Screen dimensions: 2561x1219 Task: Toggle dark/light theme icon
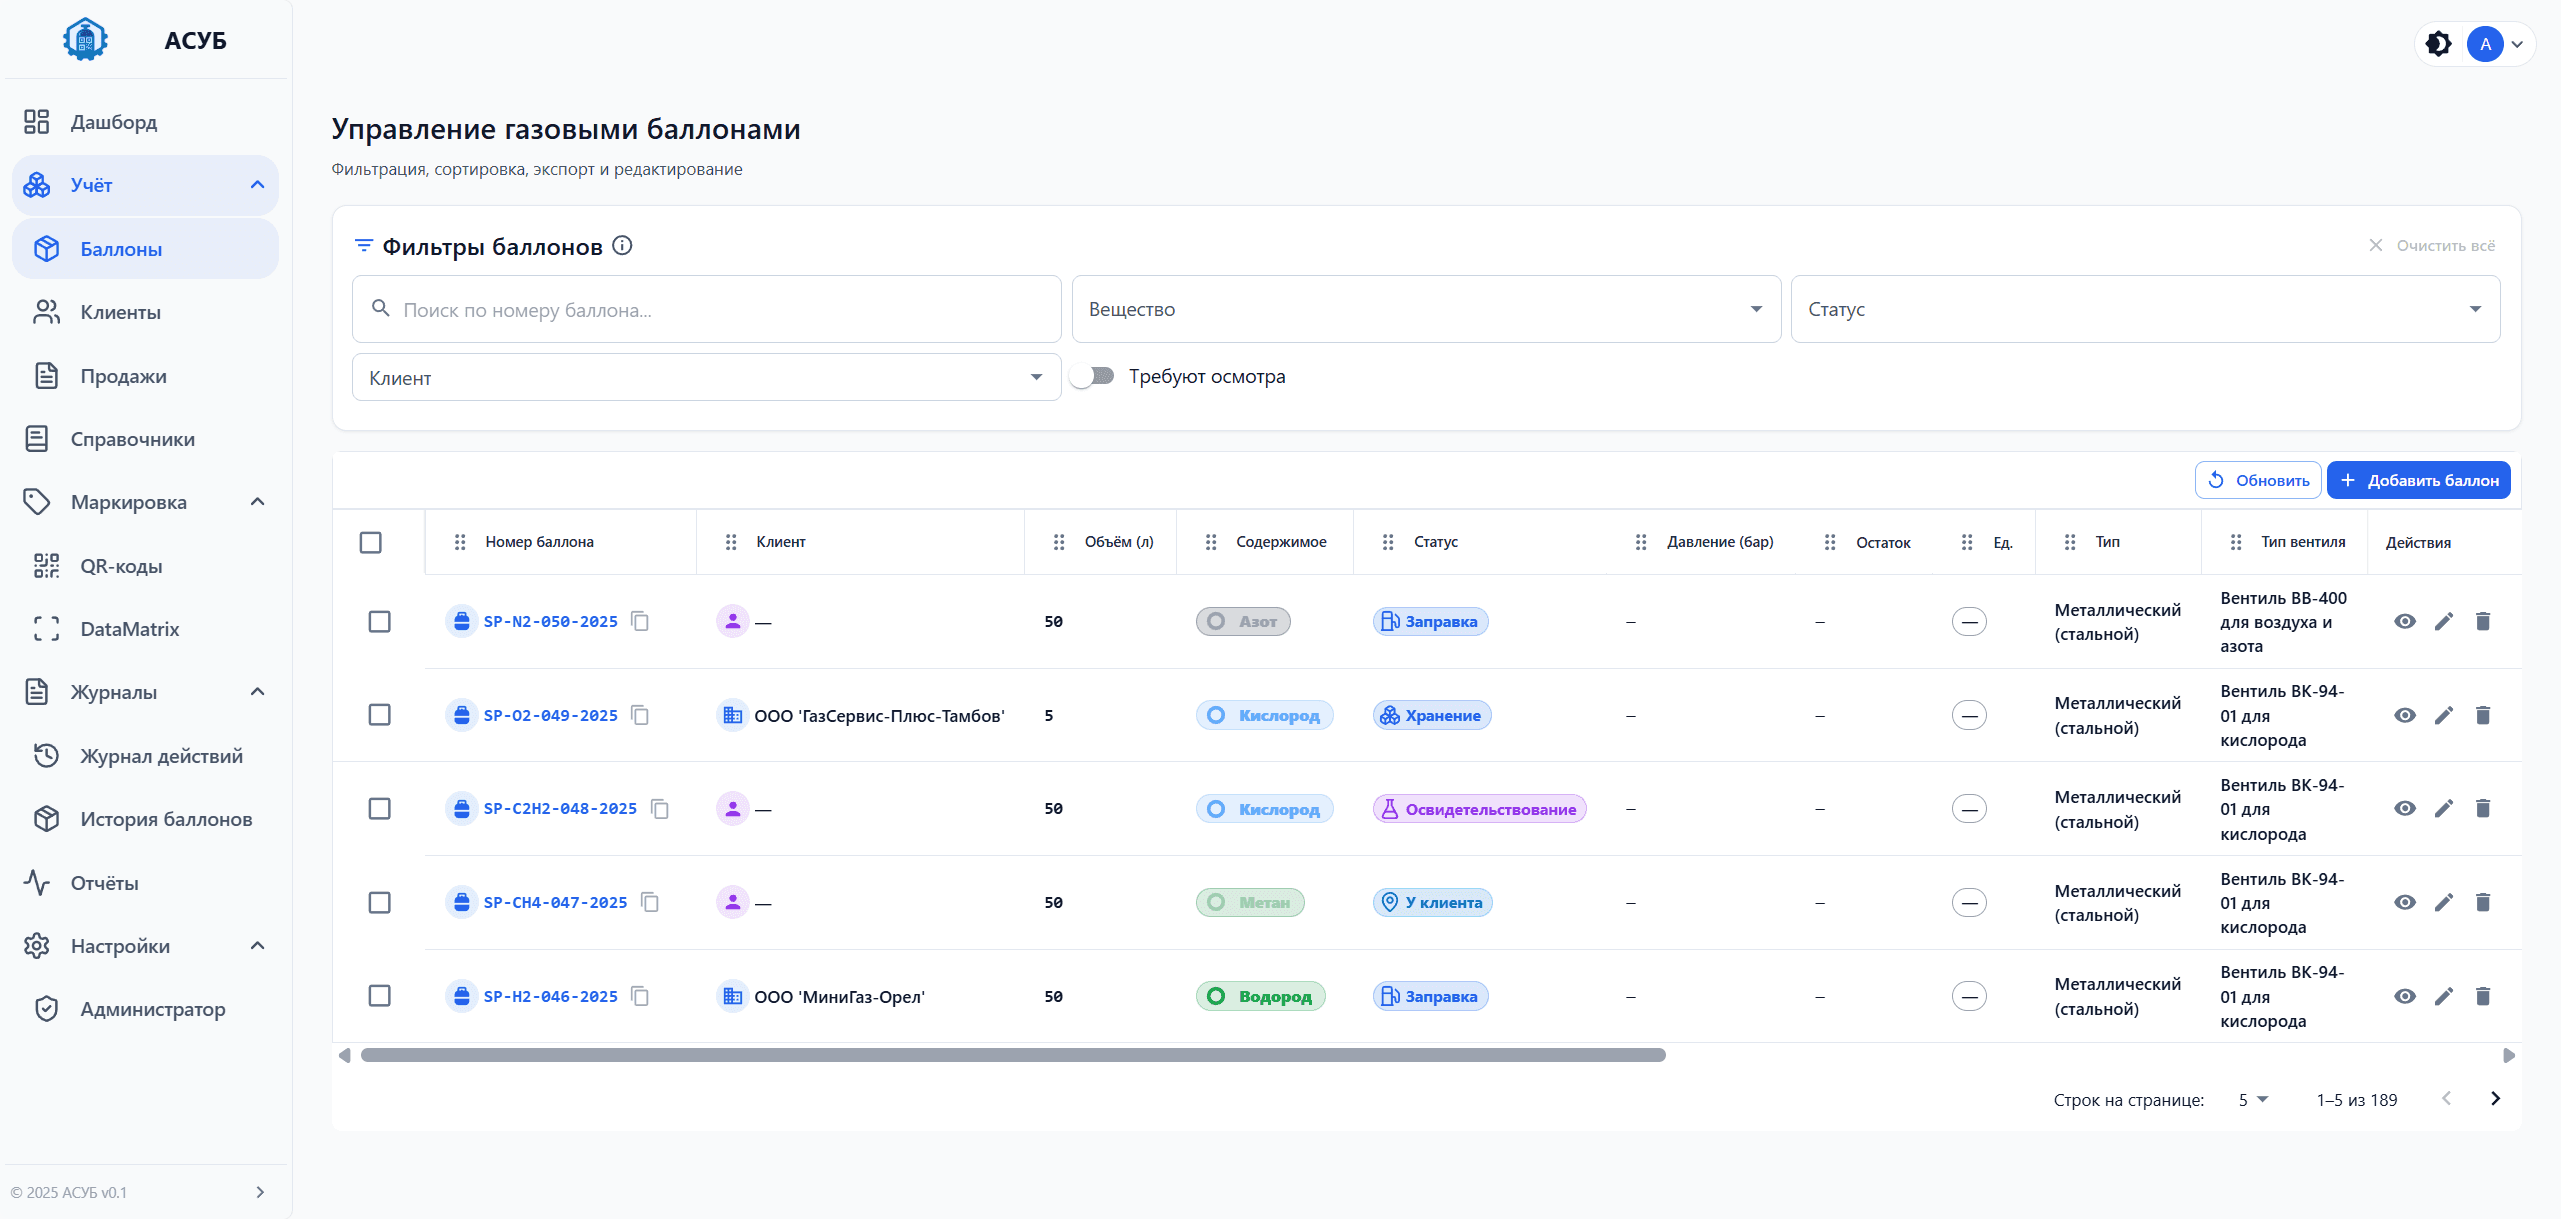coord(2438,44)
